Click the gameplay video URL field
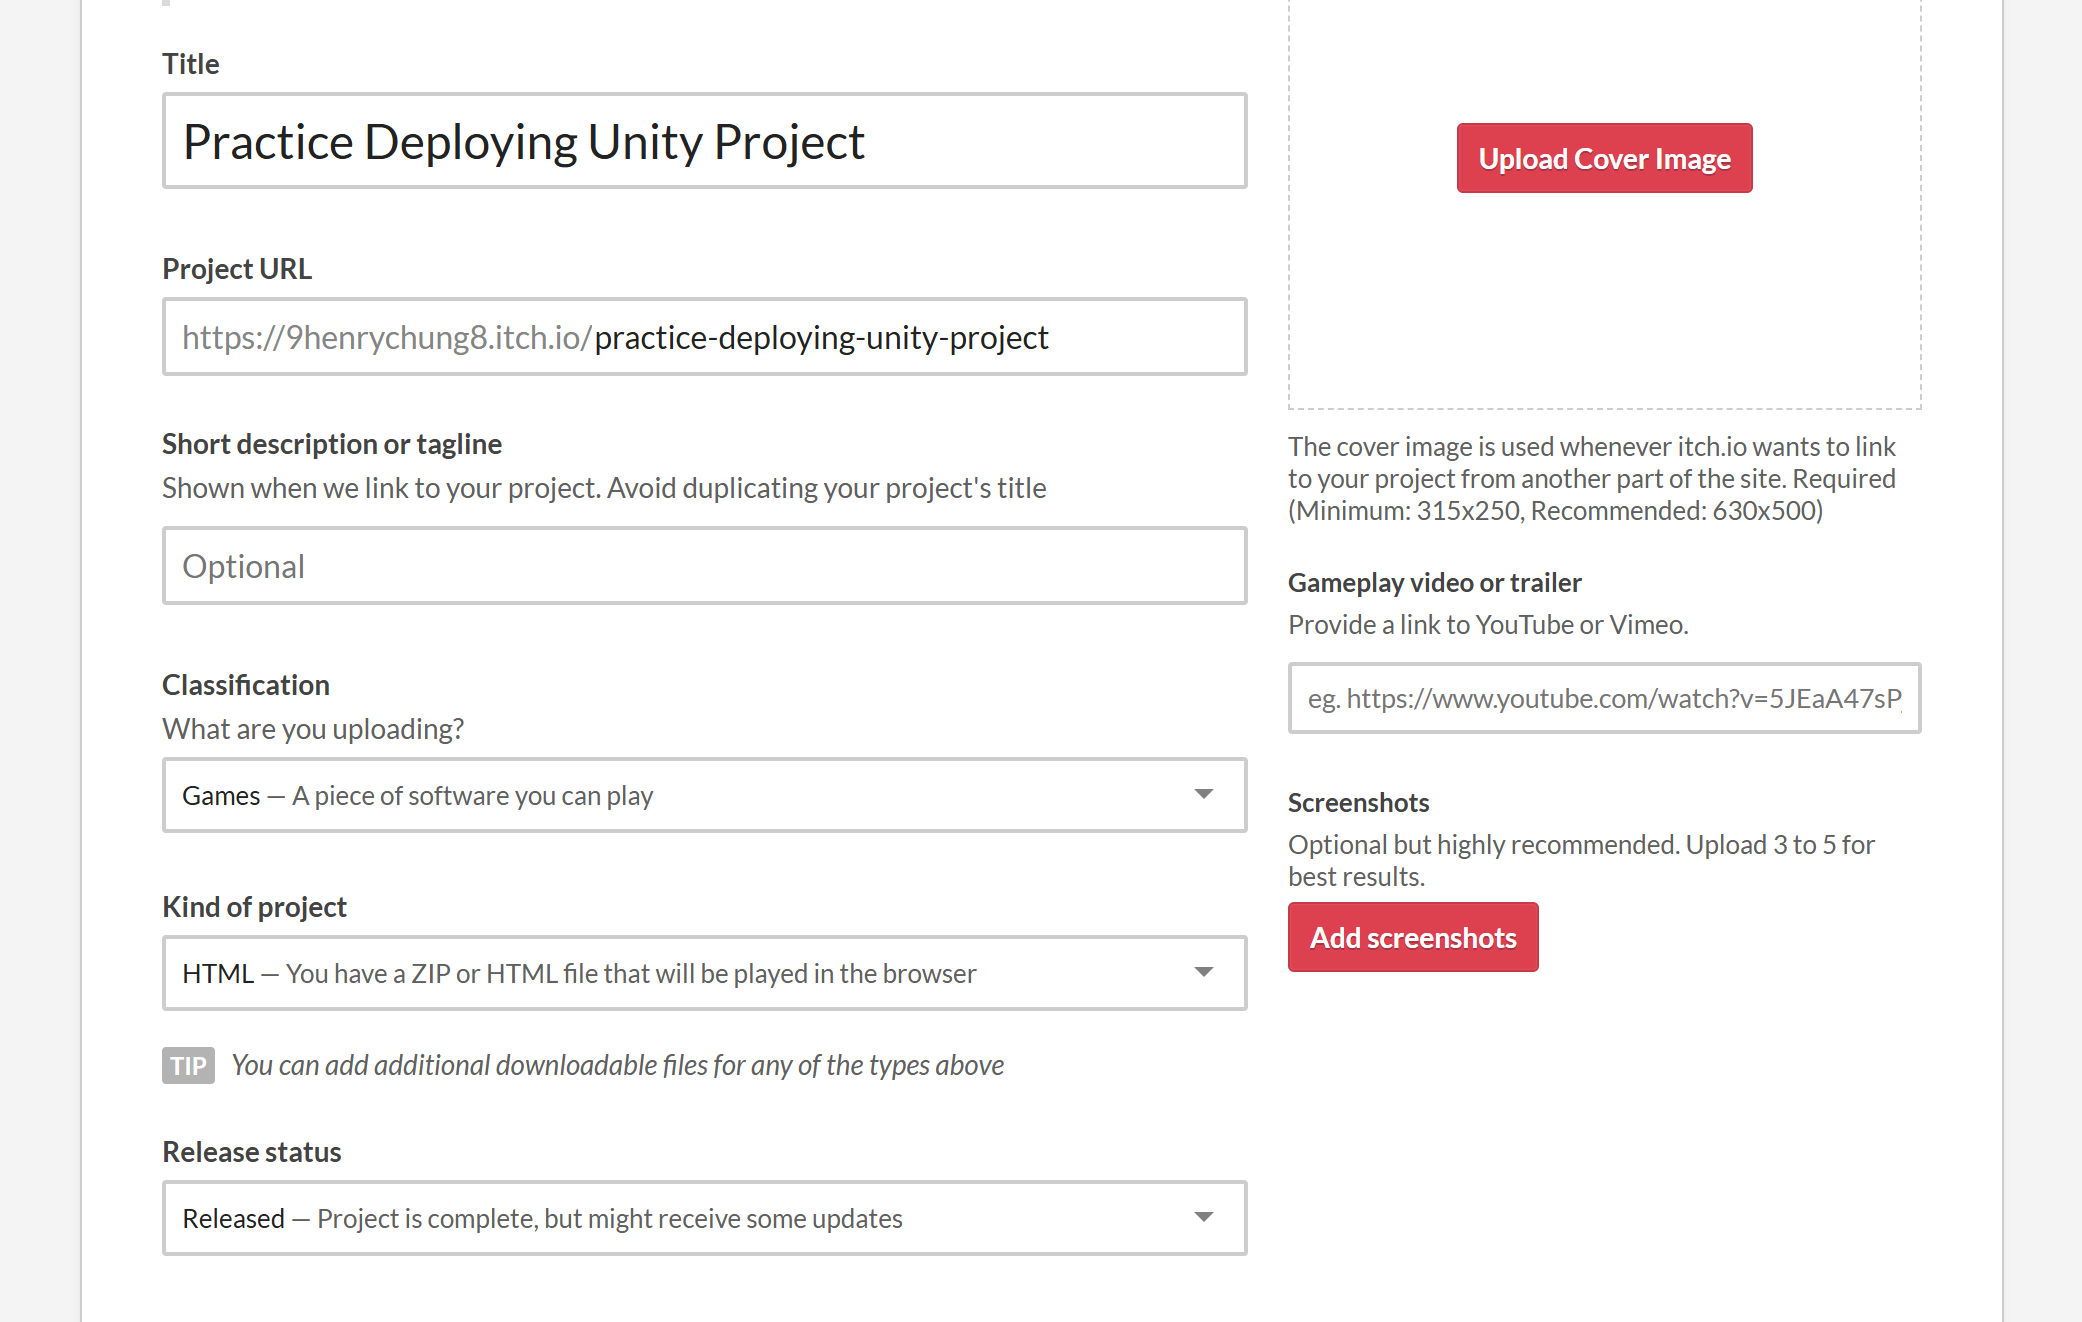2082x1322 pixels. pyautogui.click(x=1604, y=698)
